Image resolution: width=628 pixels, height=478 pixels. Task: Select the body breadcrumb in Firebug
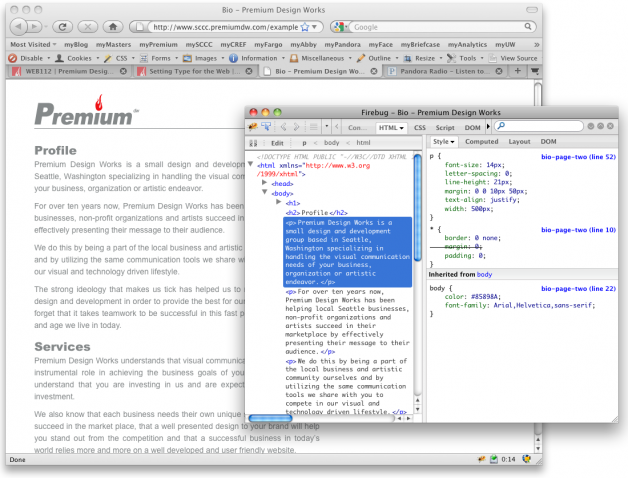point(332,143)
